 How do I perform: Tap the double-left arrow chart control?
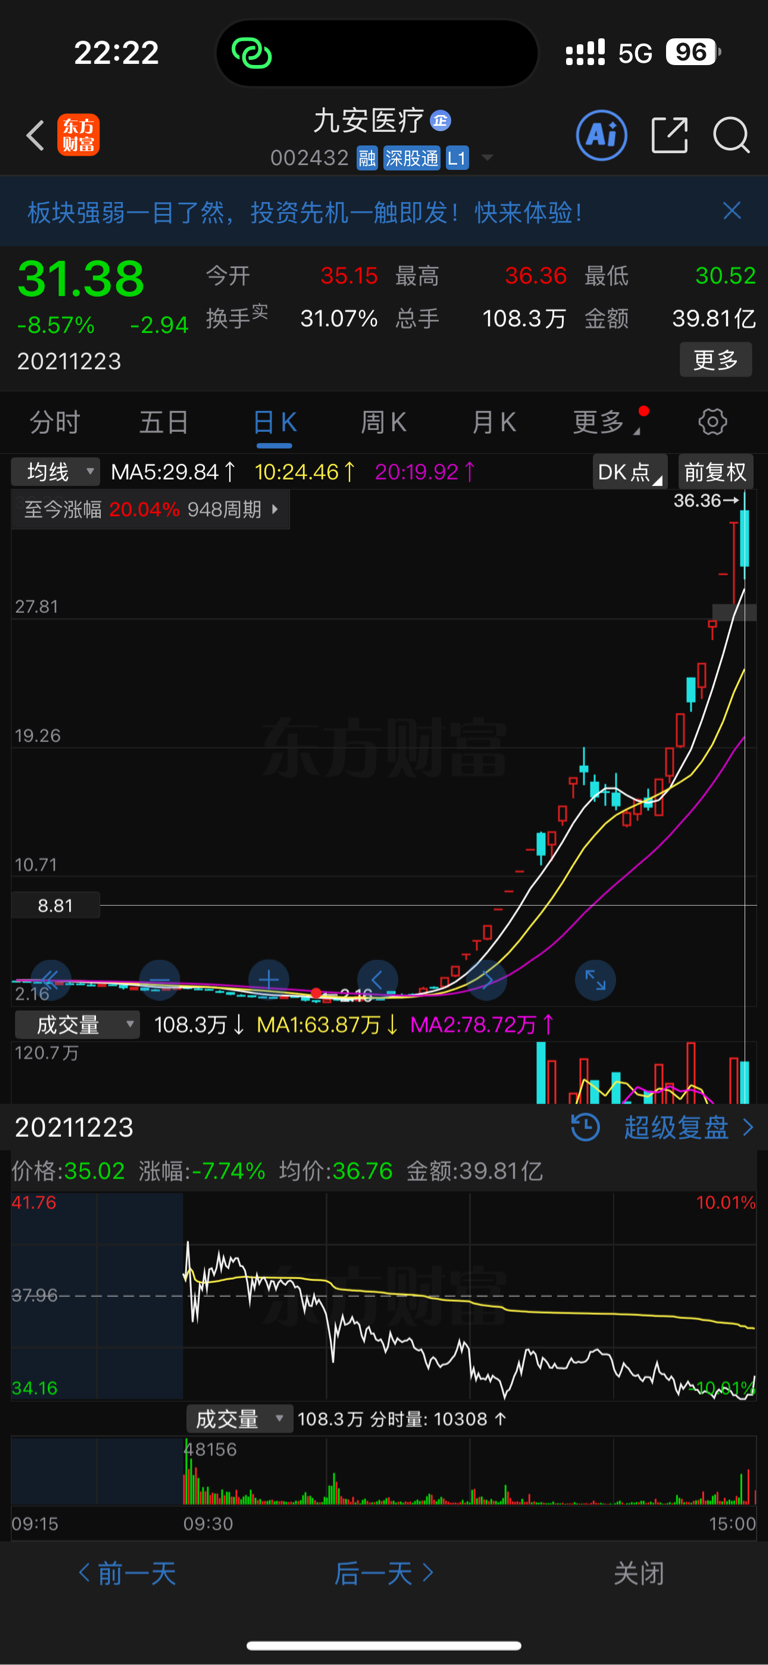[50, 980]
